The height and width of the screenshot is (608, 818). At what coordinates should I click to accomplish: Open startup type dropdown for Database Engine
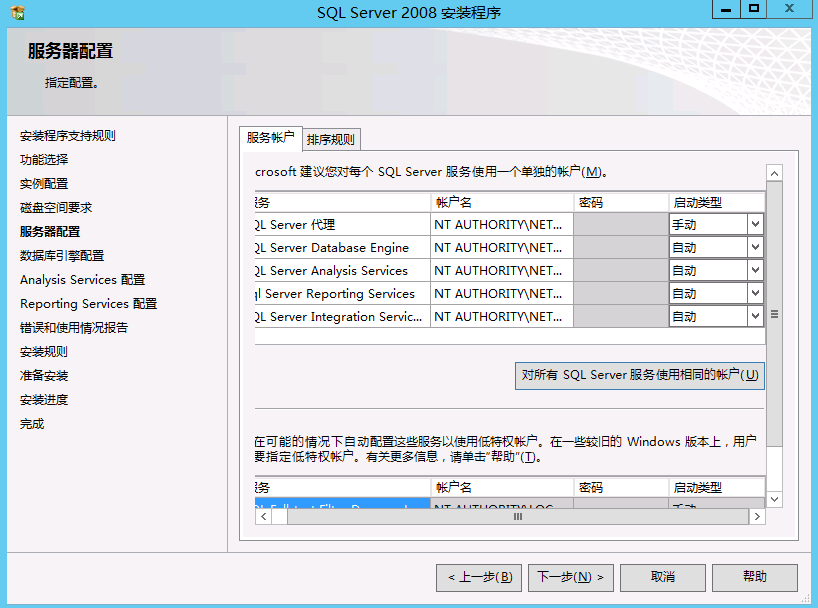click(x=755, y=247)
